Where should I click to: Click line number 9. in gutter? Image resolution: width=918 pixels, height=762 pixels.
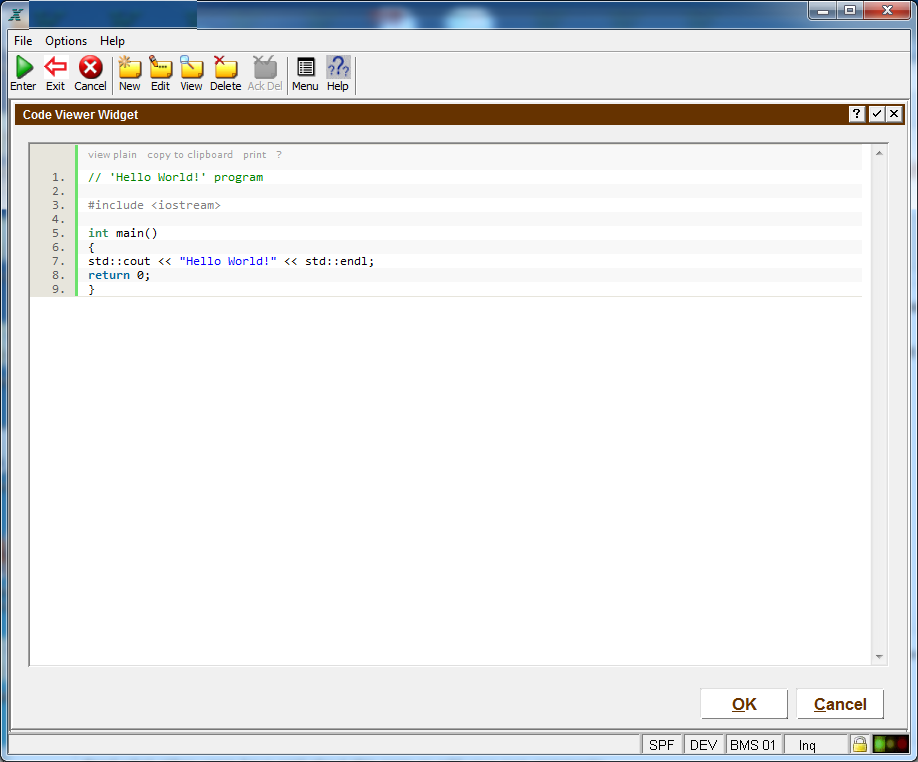tap(59, 289)
